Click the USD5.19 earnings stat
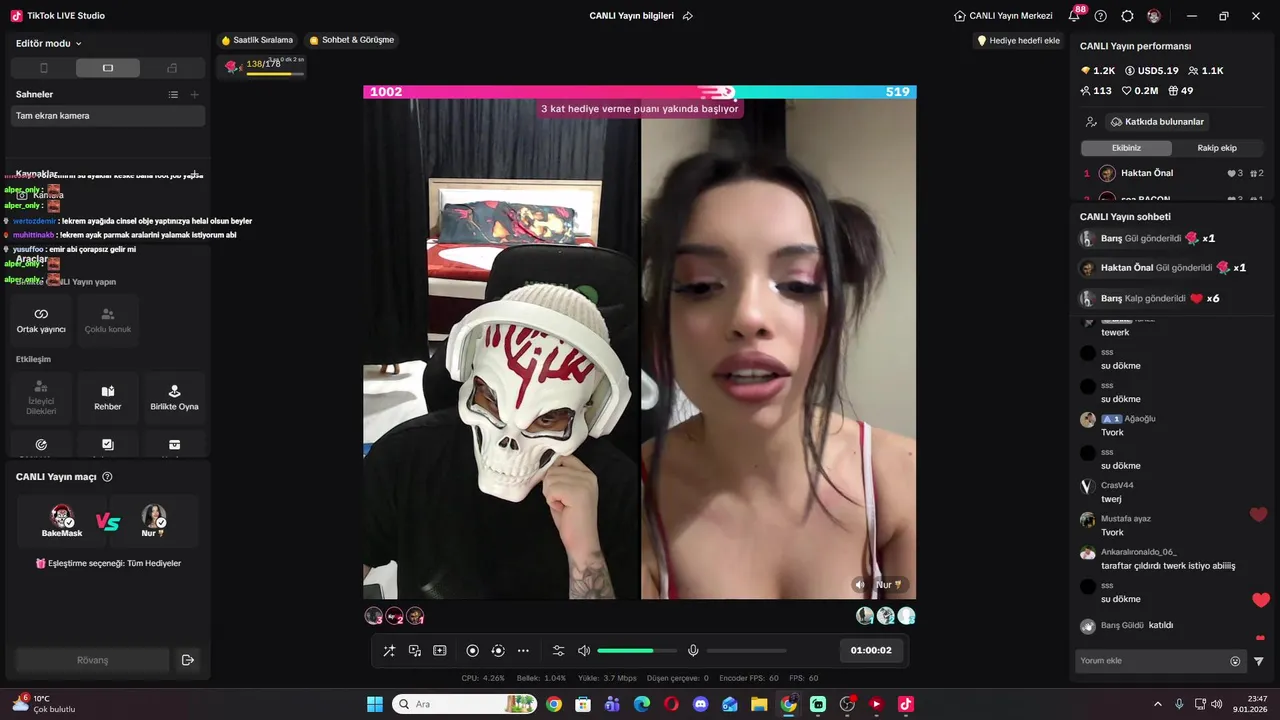This screenshot has height=720, width=1280. [x=1152, y=71]
